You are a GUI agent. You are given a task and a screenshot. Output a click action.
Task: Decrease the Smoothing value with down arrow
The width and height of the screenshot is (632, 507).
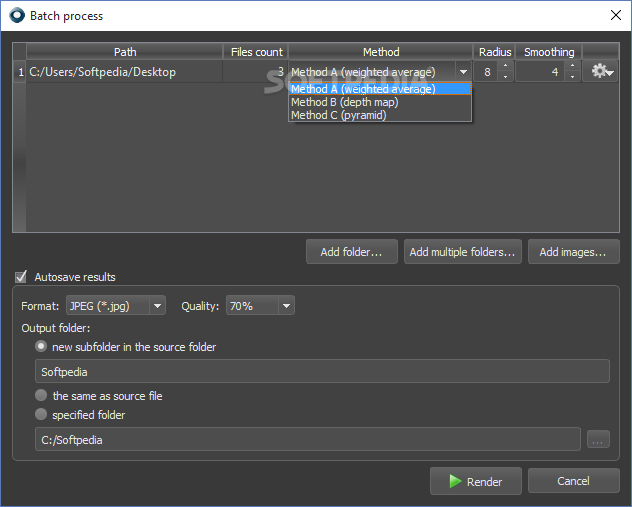(572, 77)
